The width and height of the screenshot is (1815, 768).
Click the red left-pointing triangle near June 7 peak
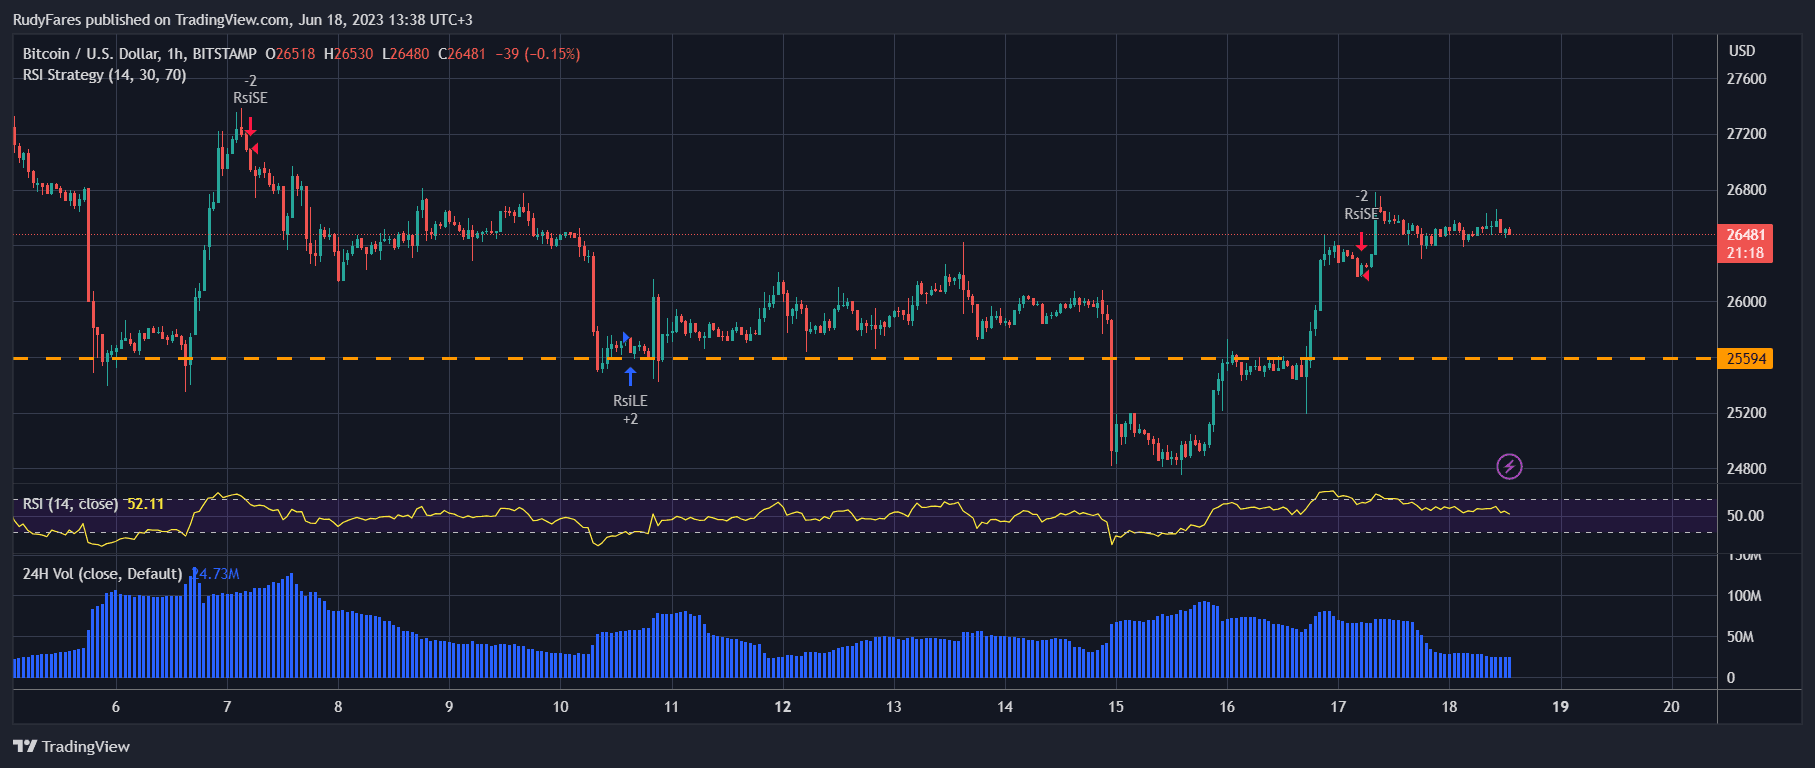(255, 149)
